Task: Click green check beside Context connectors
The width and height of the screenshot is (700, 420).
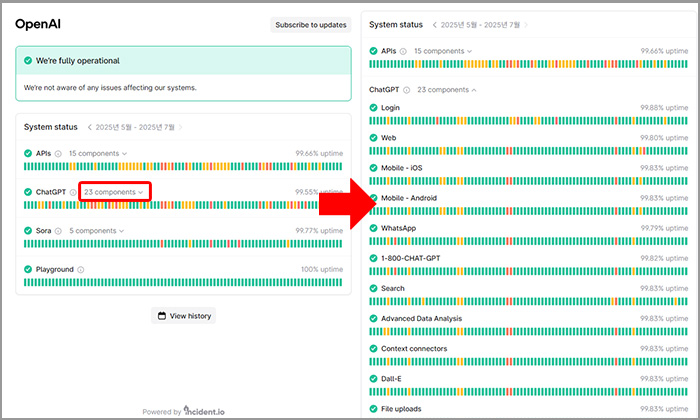Action: (373, 349)
